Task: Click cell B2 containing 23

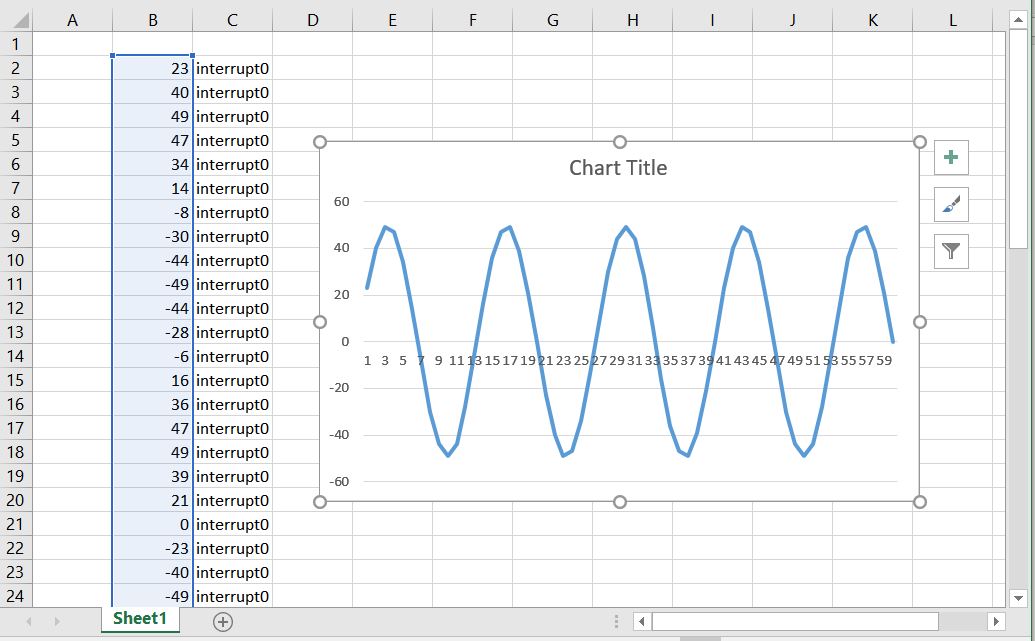Action: pyautogui.click(x=152, y=68)
